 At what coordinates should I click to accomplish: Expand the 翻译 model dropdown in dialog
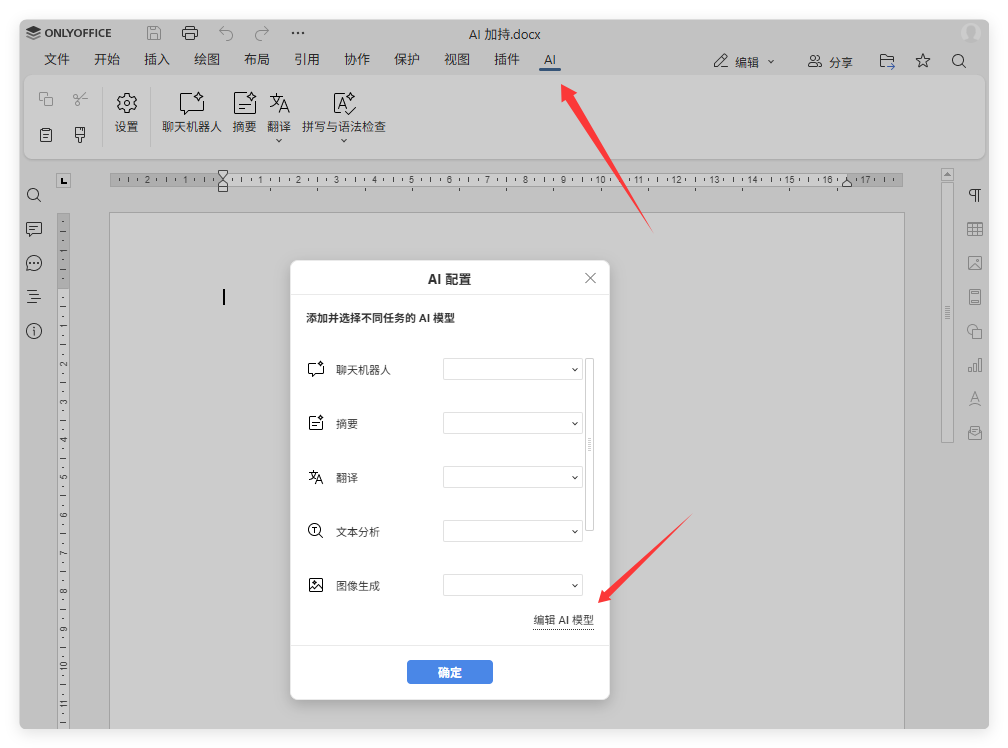(x=512, y=477)
